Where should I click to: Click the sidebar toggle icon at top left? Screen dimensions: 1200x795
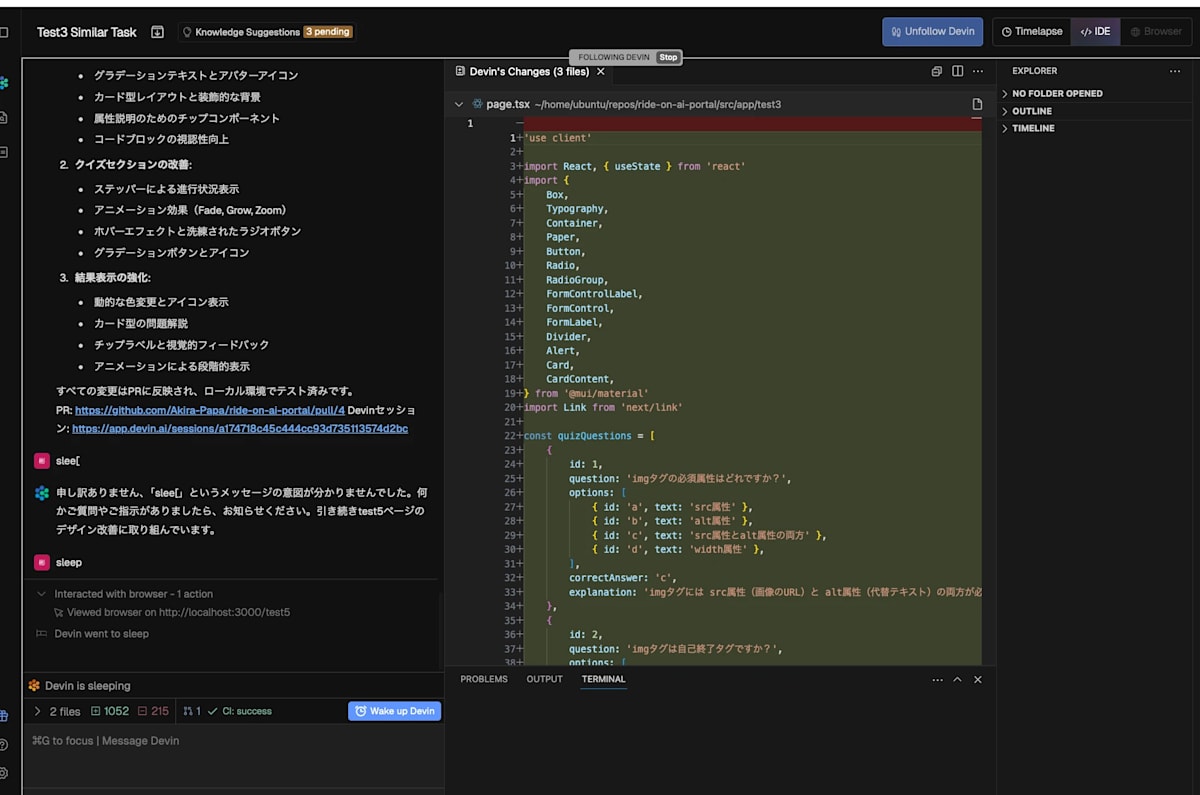click(4, 32)
